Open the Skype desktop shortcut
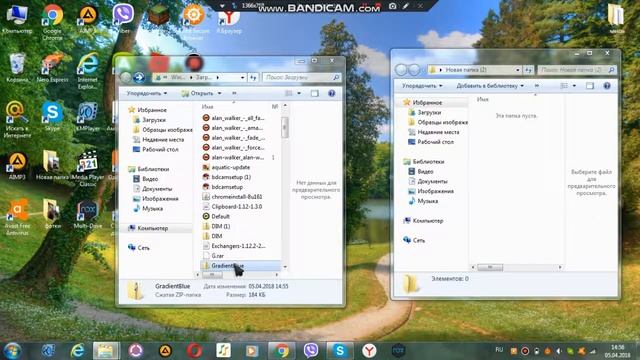The width and height of the screenshot is (640, 360). pyautogui.click(x=52, y=116)
